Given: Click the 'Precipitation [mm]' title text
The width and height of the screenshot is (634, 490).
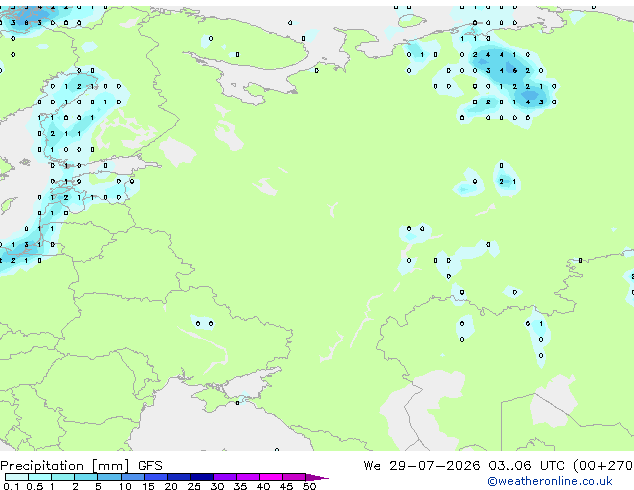Looking at the screenshot, I should coord(65,466).
